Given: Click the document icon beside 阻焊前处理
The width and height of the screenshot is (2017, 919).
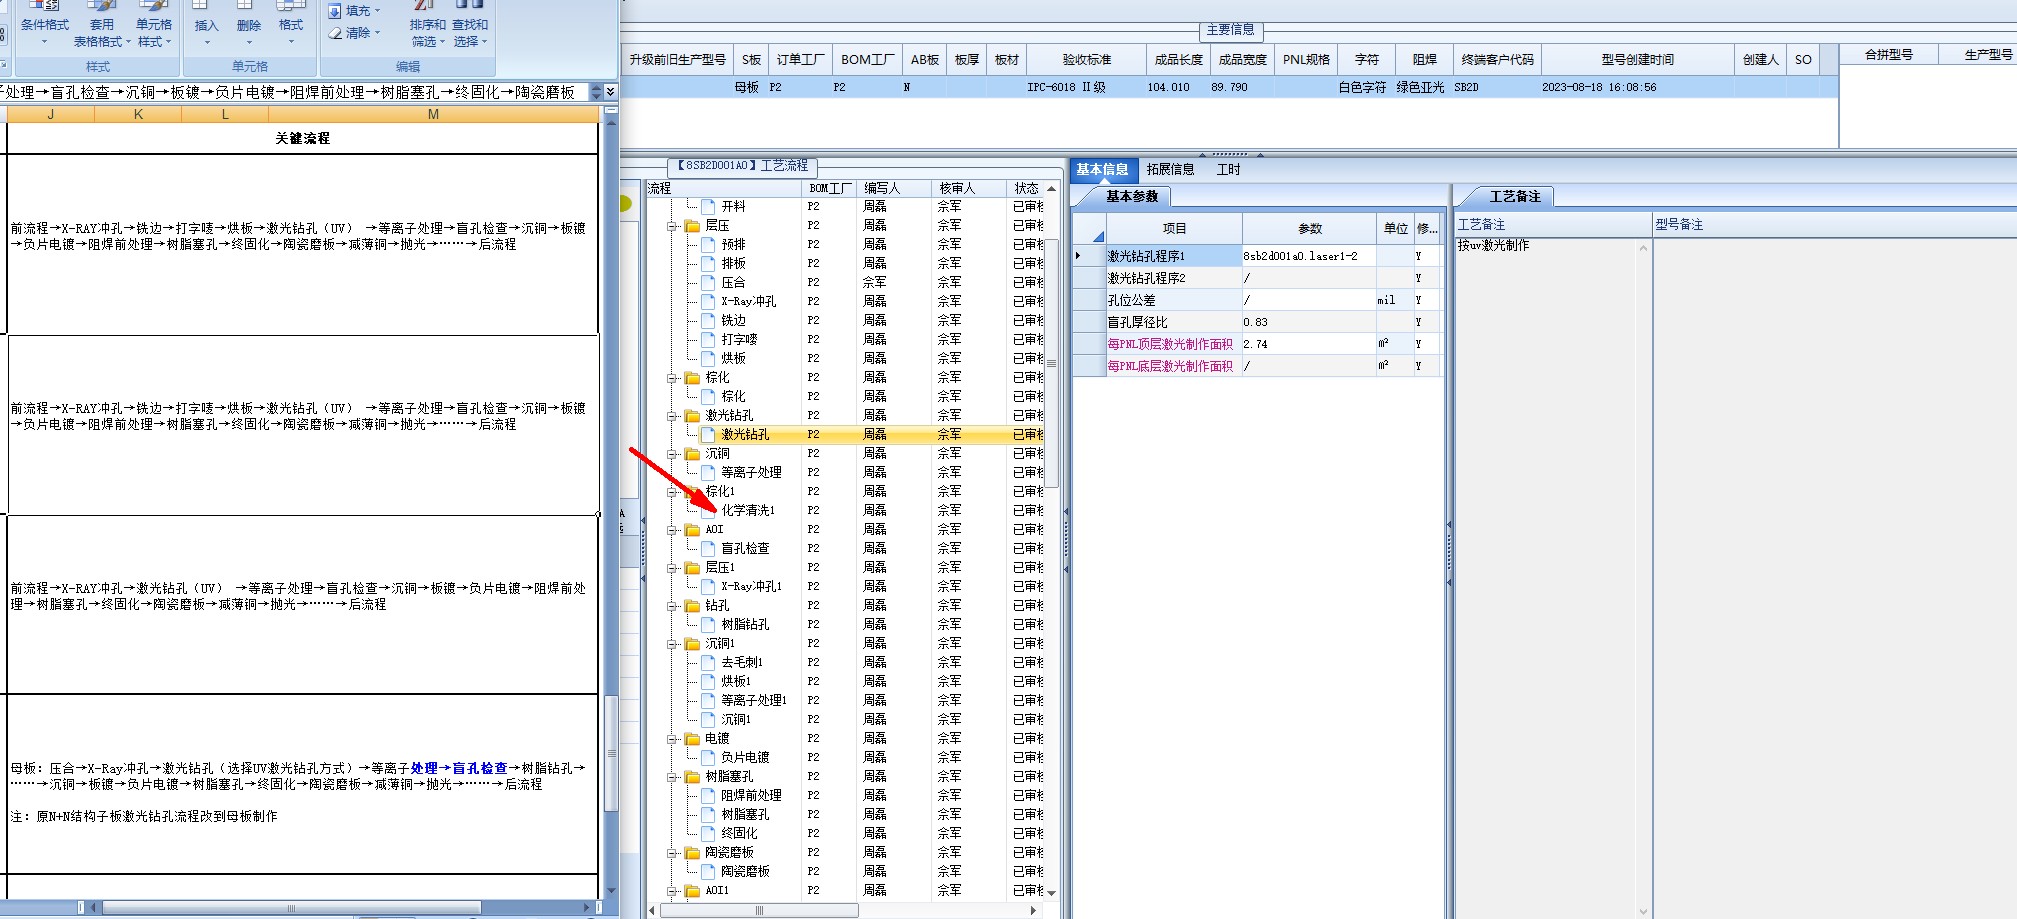Looking at the screenshot, I should tap(708, 795).
